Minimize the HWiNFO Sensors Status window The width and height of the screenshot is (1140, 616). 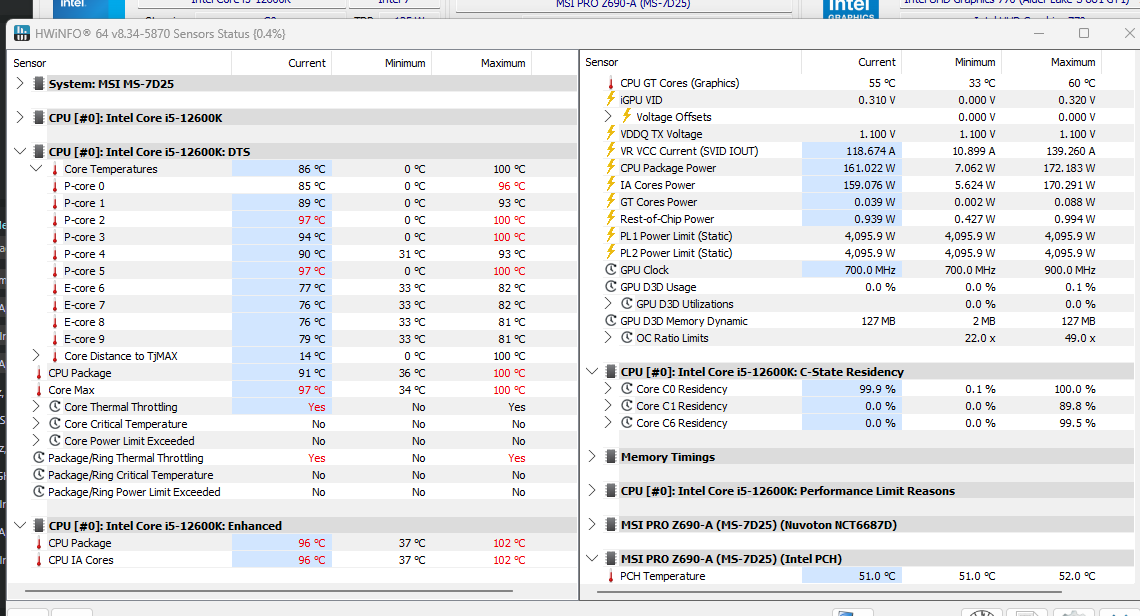[1039, 33]
